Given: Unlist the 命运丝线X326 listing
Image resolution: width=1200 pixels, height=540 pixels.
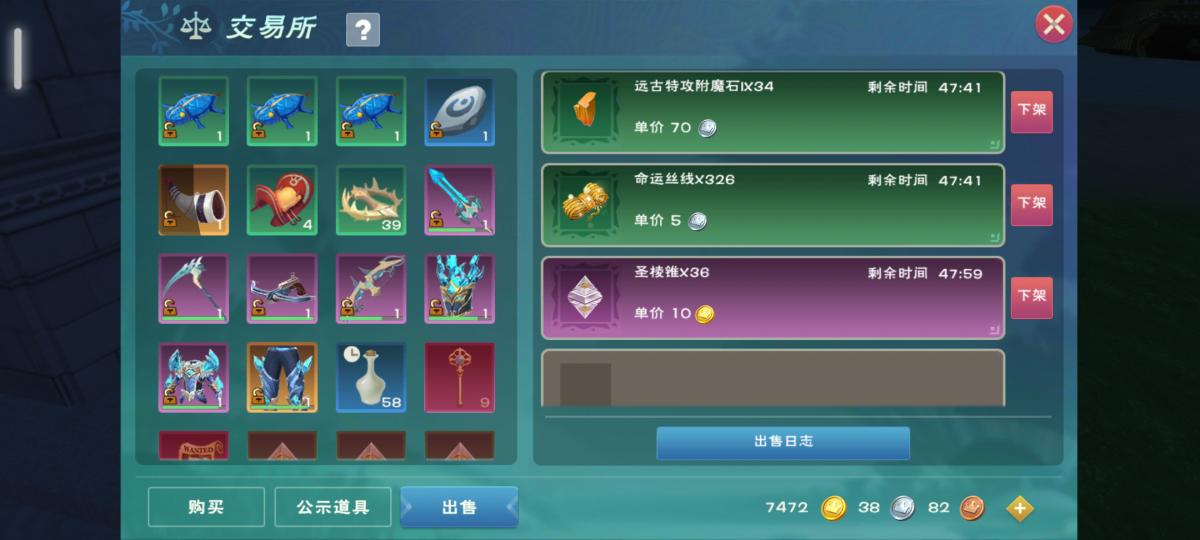Looking at the screenshot, I should coord(1031,204).
